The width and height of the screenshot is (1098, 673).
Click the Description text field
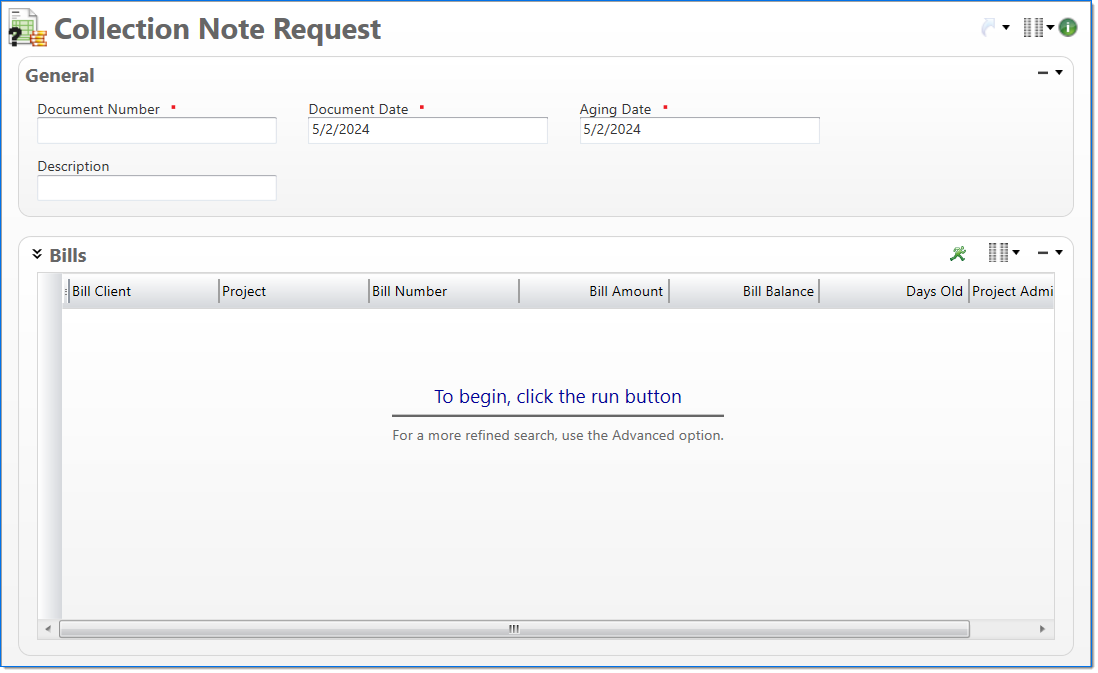point(157,188)
